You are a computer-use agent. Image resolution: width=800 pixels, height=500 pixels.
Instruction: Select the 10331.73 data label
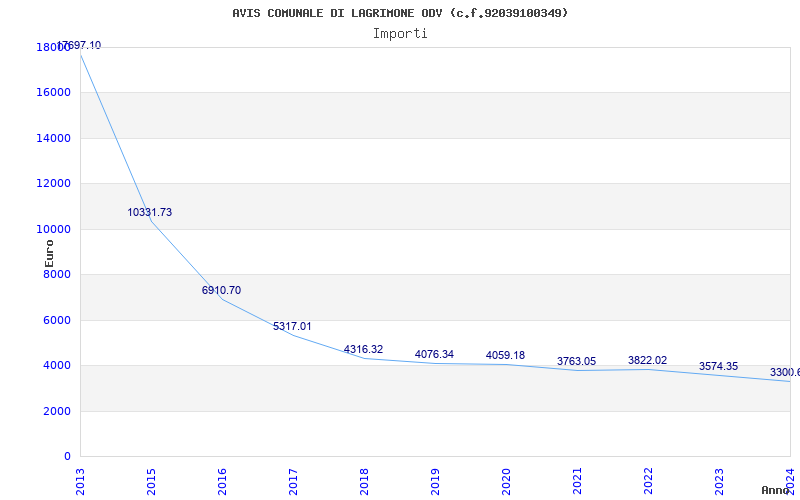(x=149, y=212)
